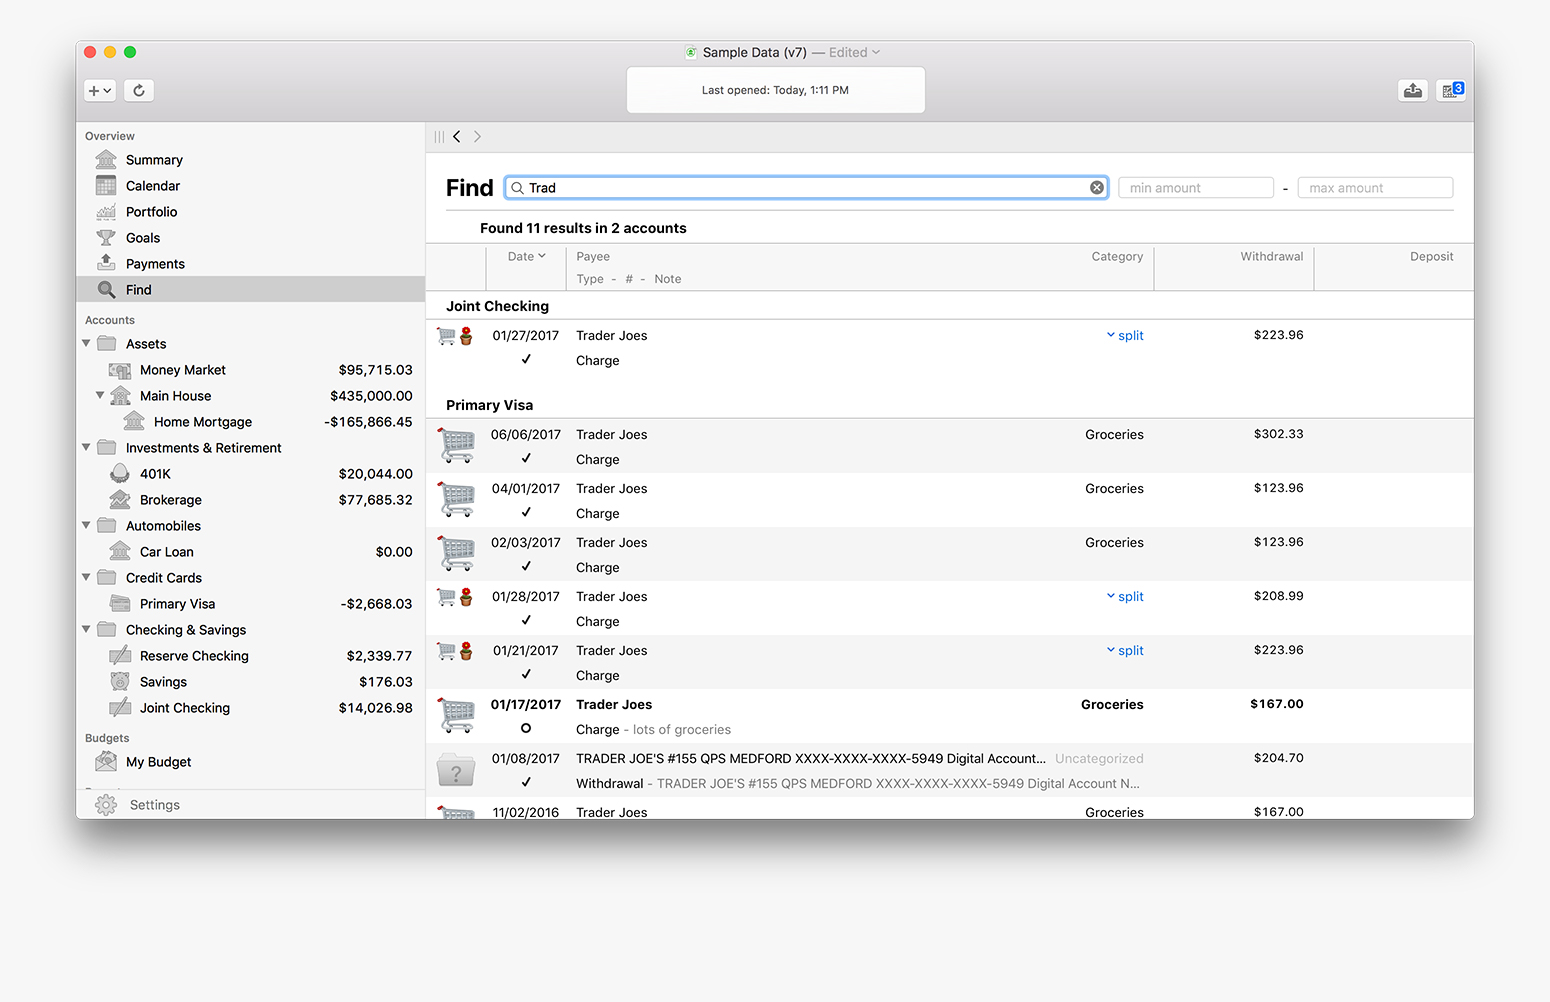The image size is (1550, 1002).
Task: Click the Deposit column header
Action: pyautogui.click(x=1432, y=257)
